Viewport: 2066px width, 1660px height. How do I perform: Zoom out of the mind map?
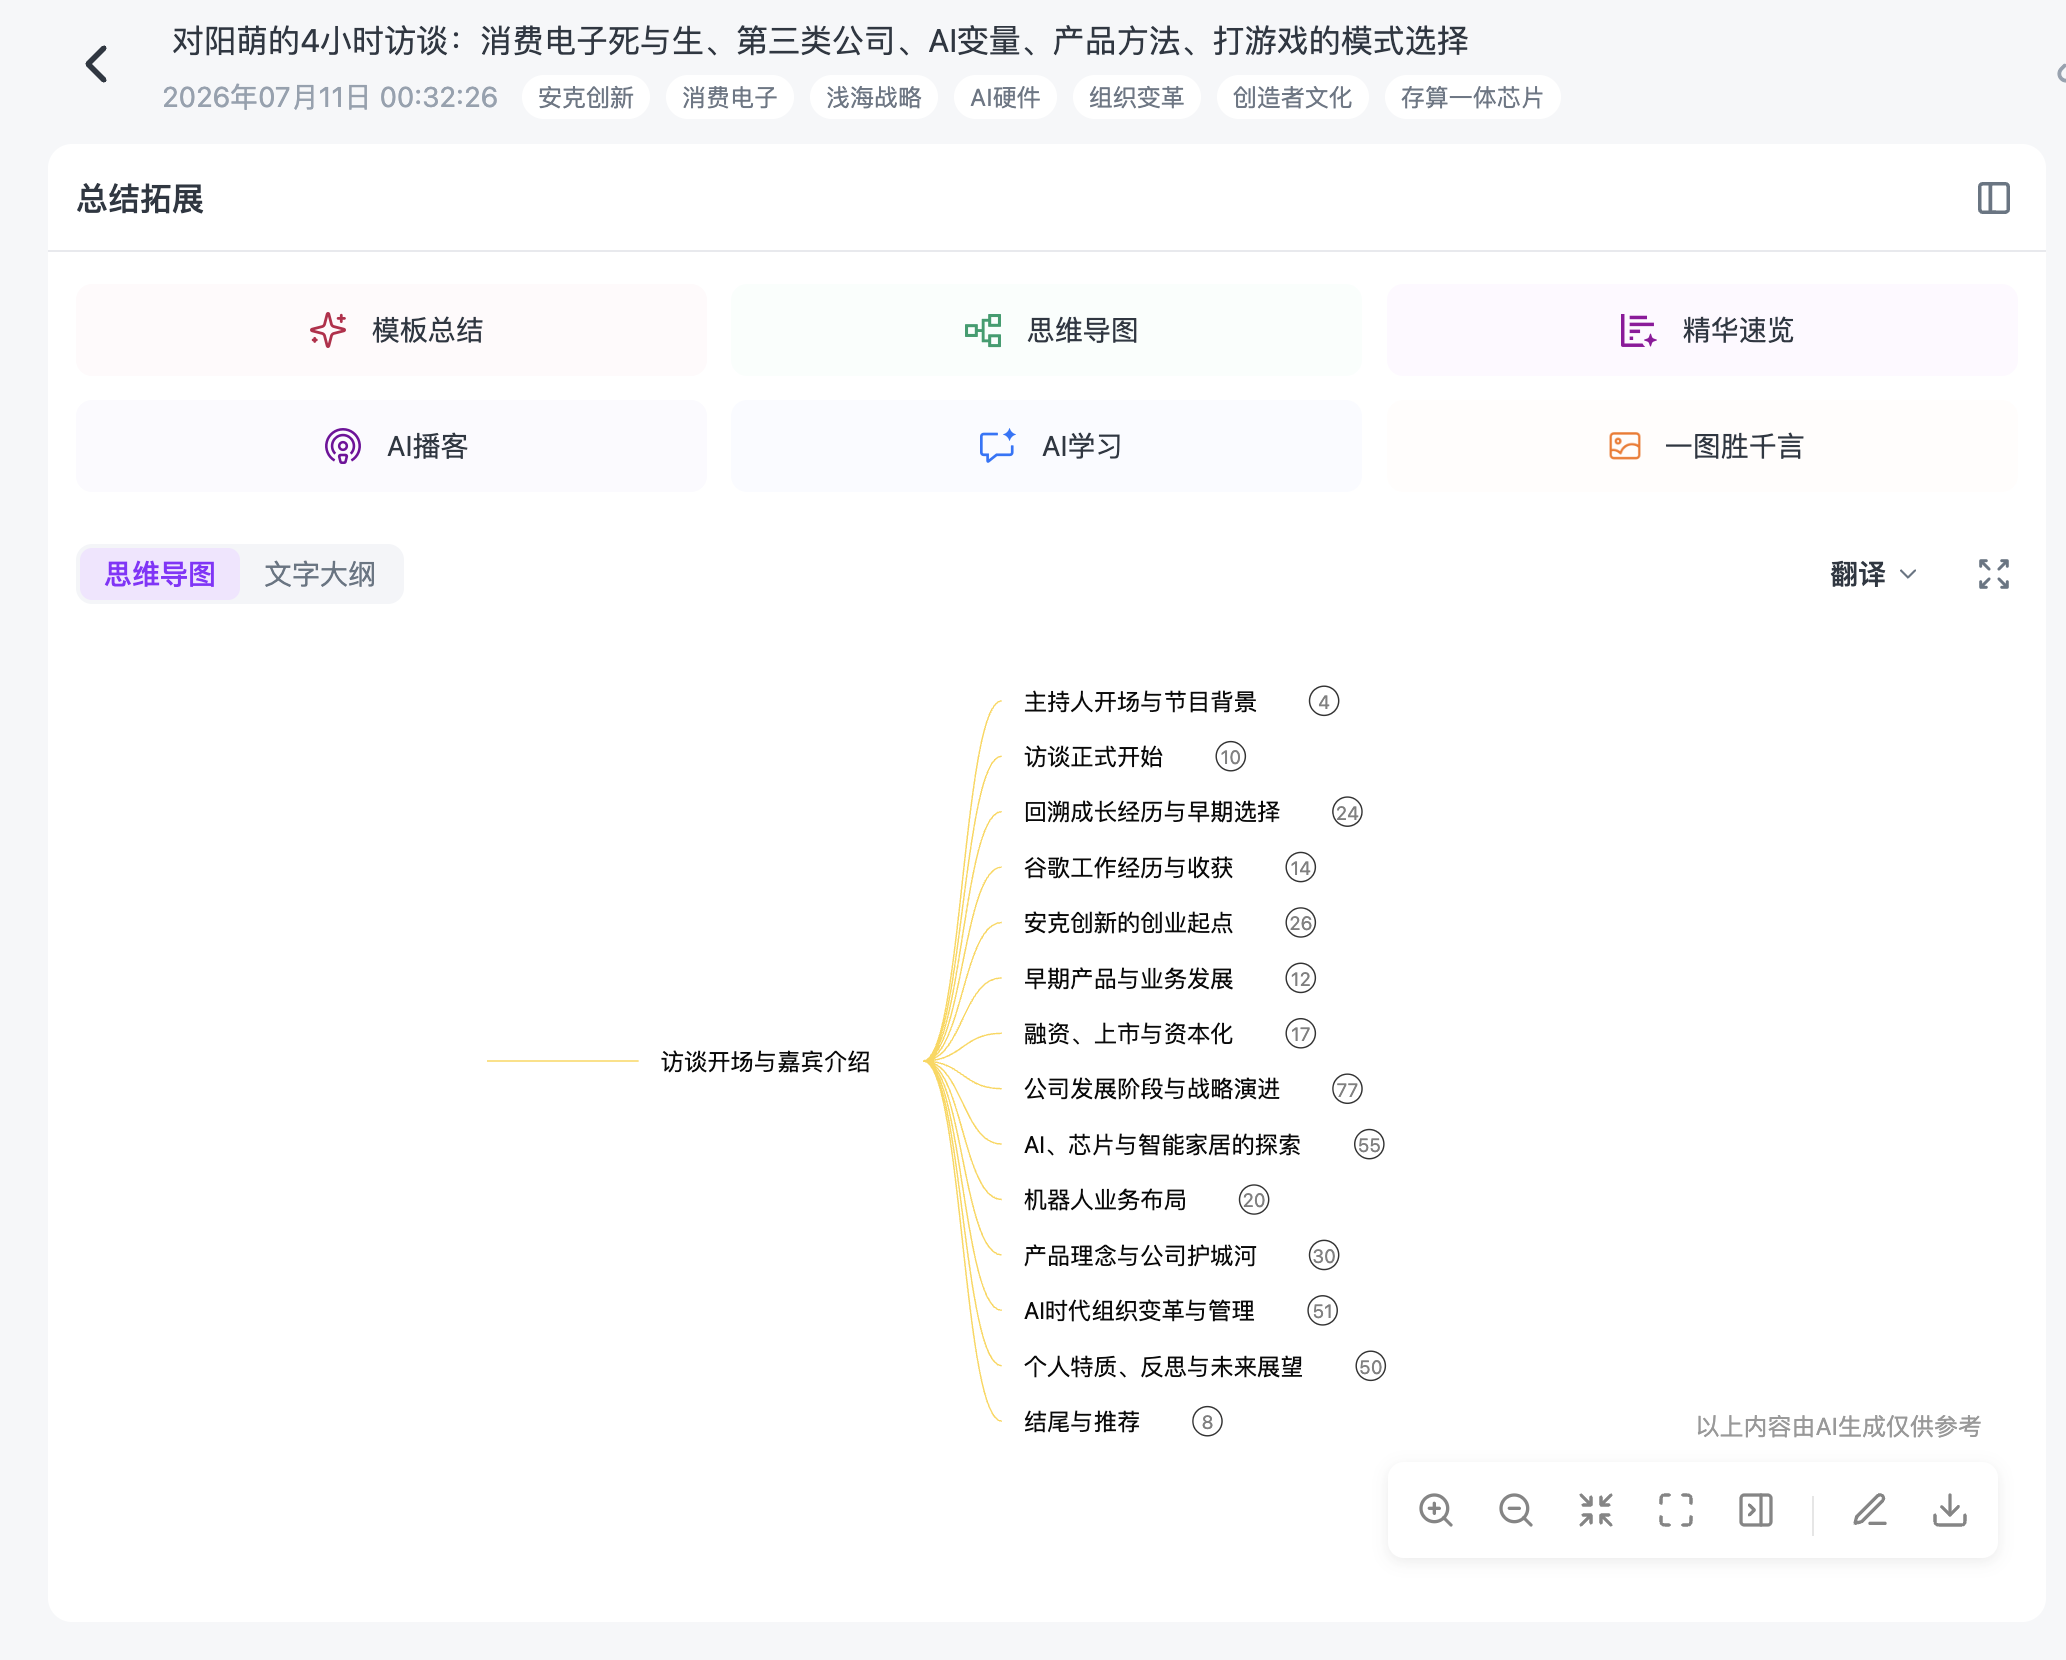coord(1516,1510)
